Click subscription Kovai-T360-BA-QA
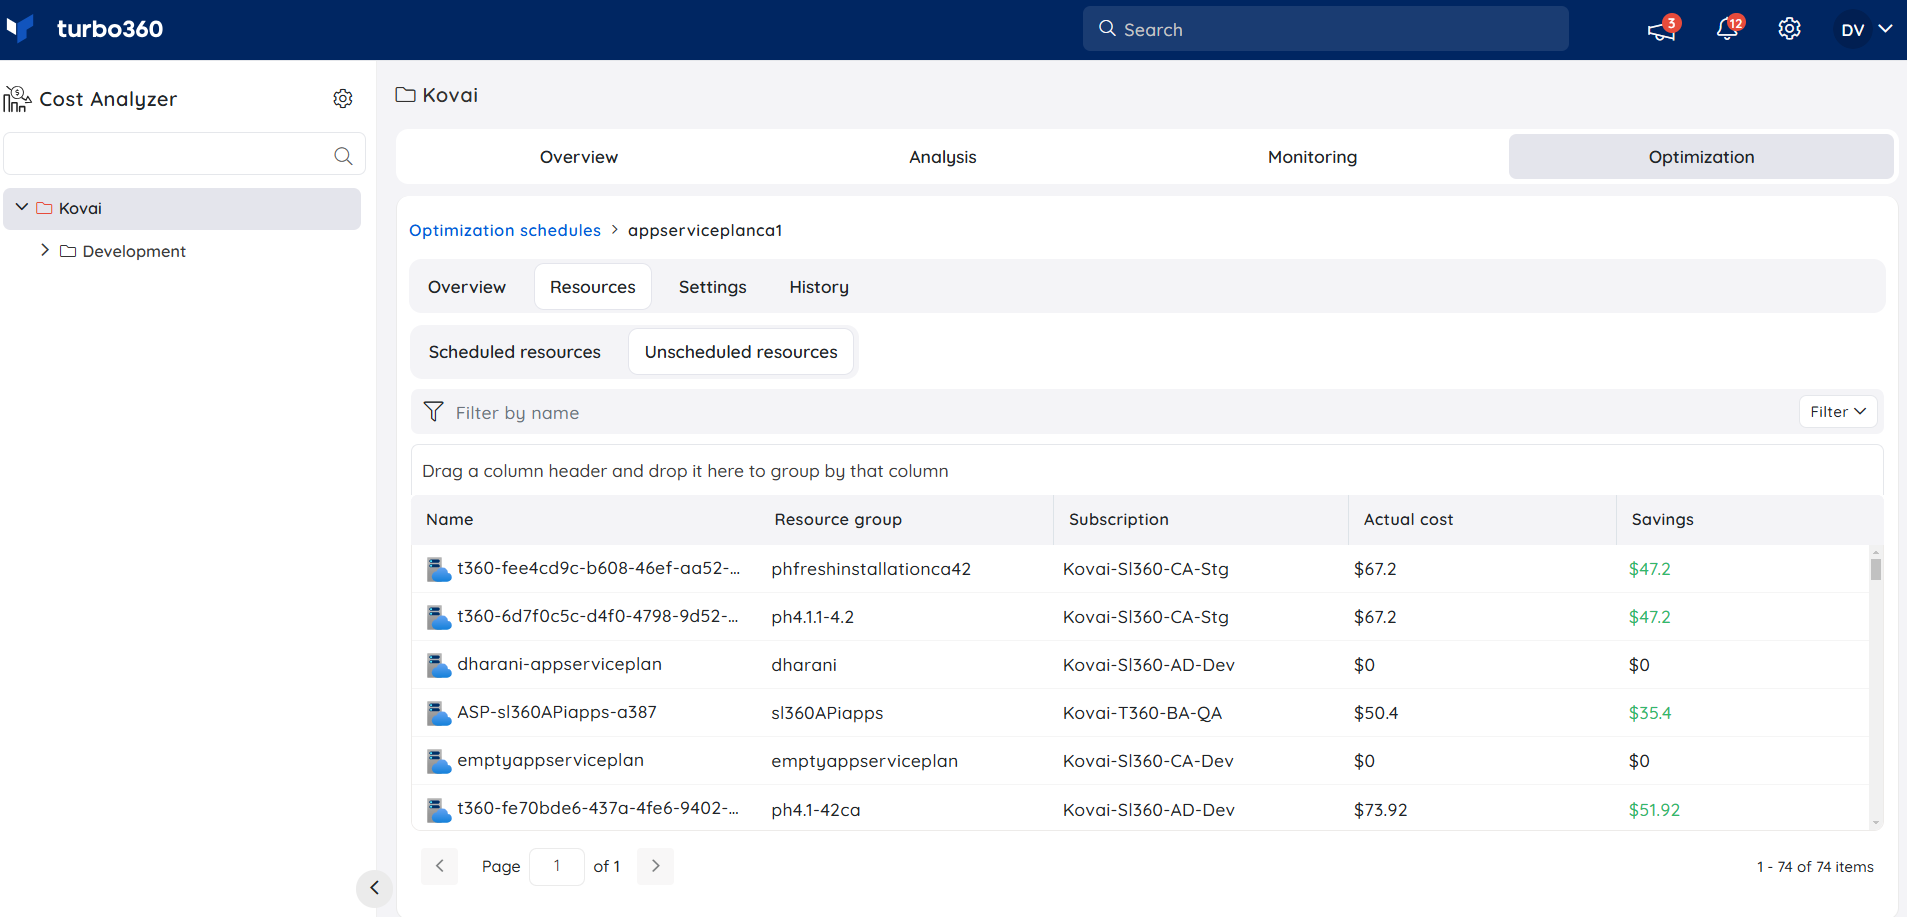 [1142, 713]
